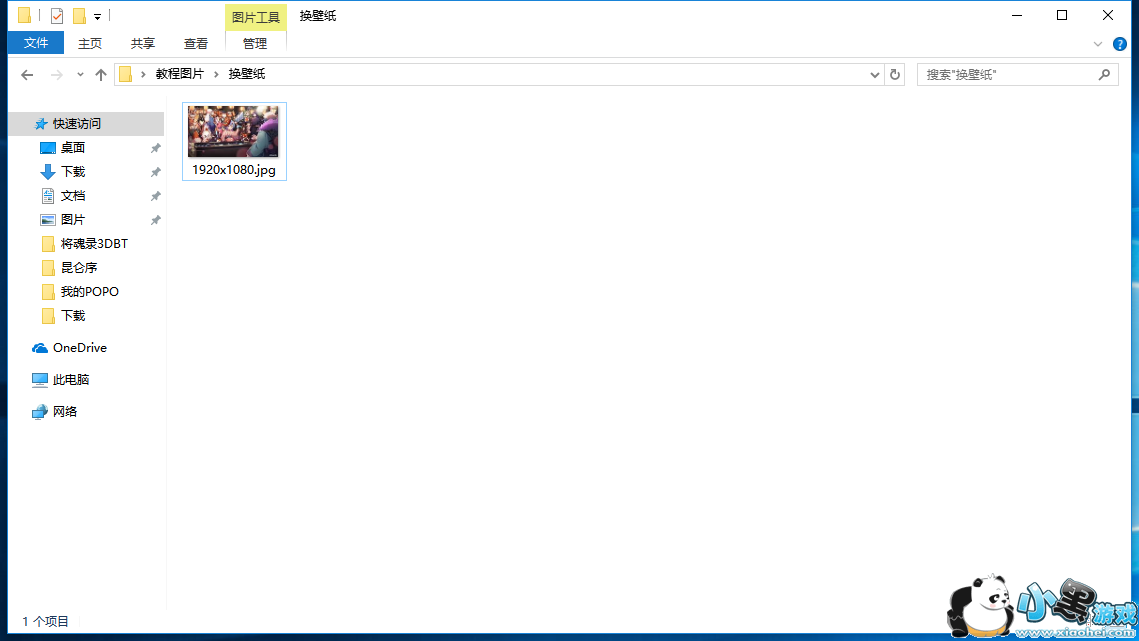Minimize the 换壁纸 window
1139x641 pixels.
click(x=1017, y=15)
